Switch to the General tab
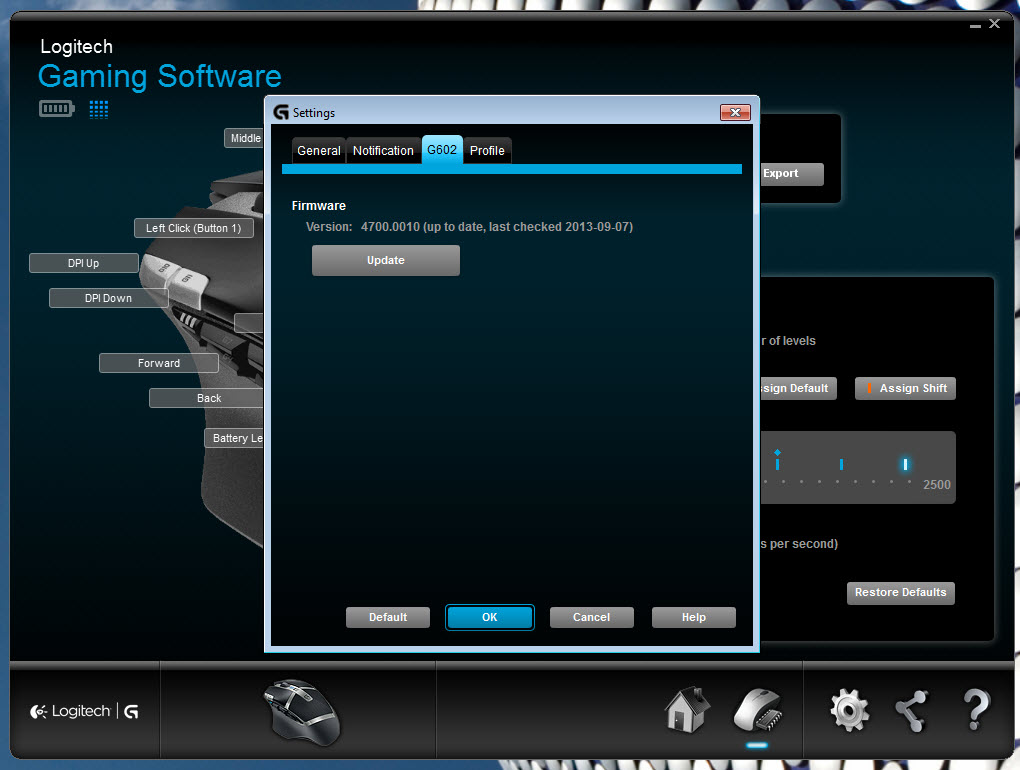Viewport: 1020px width, 770px height. (319, 150)
